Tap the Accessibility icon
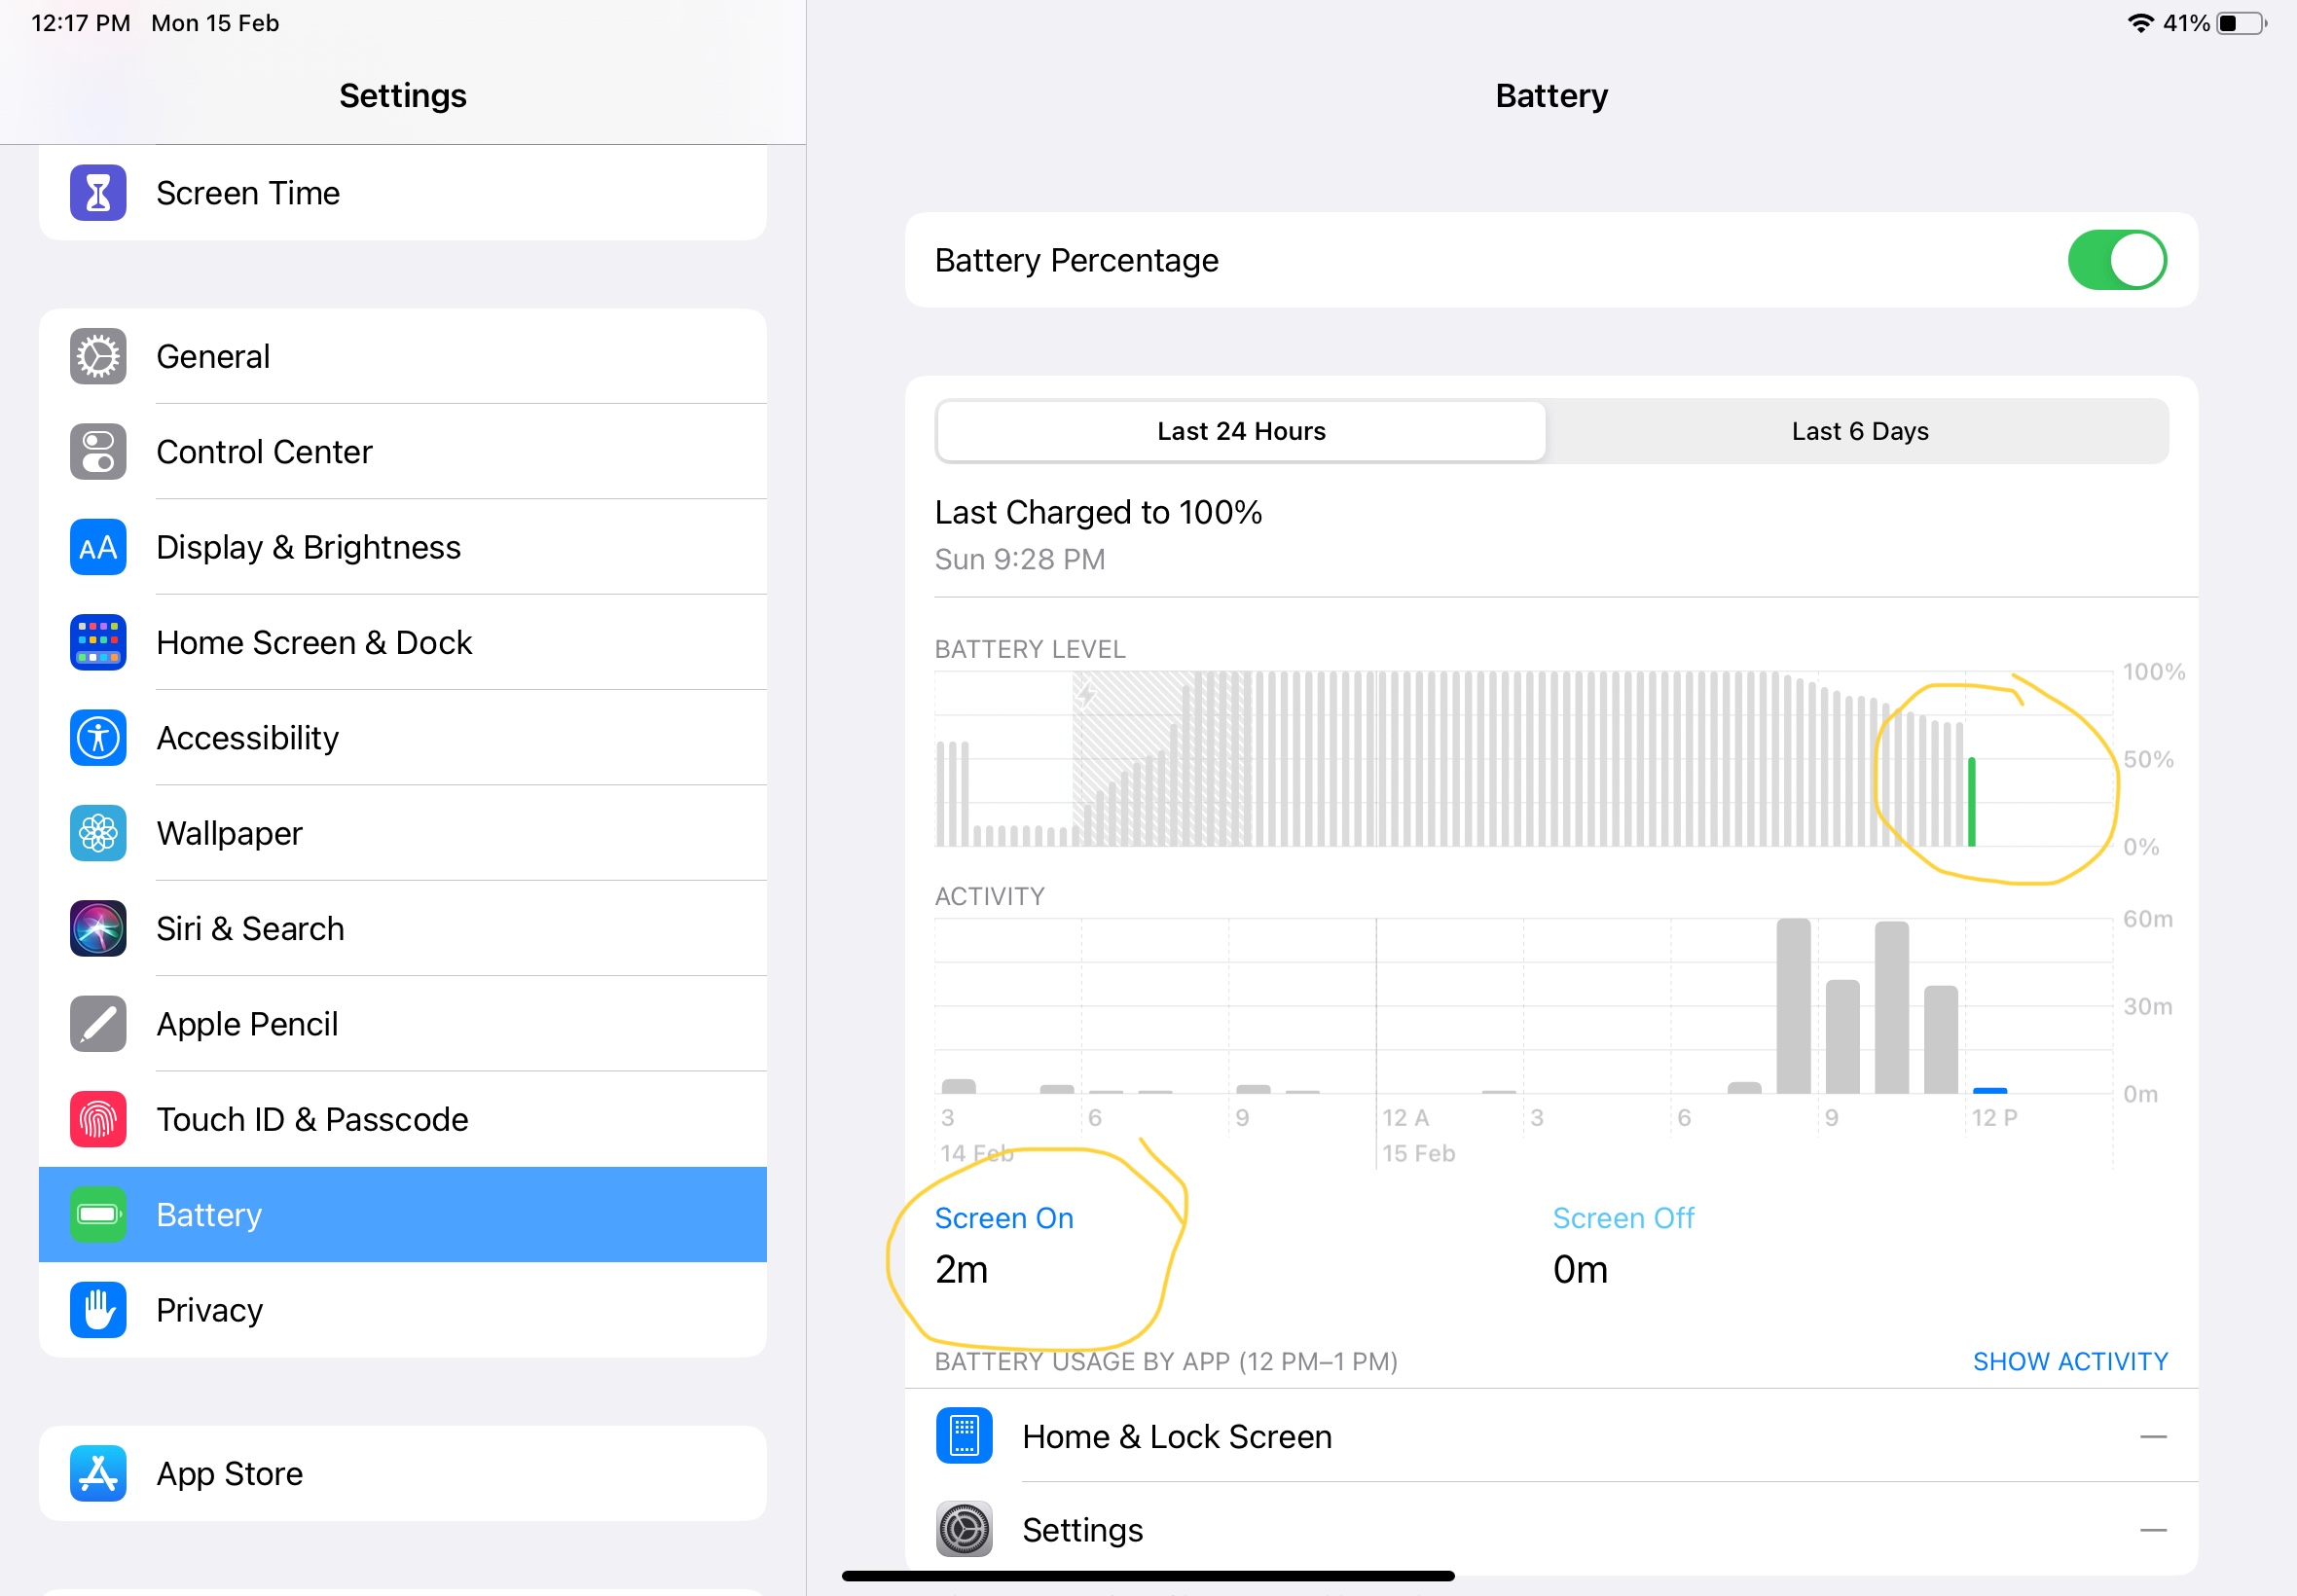The image size is (2297, 1596). 98,738
